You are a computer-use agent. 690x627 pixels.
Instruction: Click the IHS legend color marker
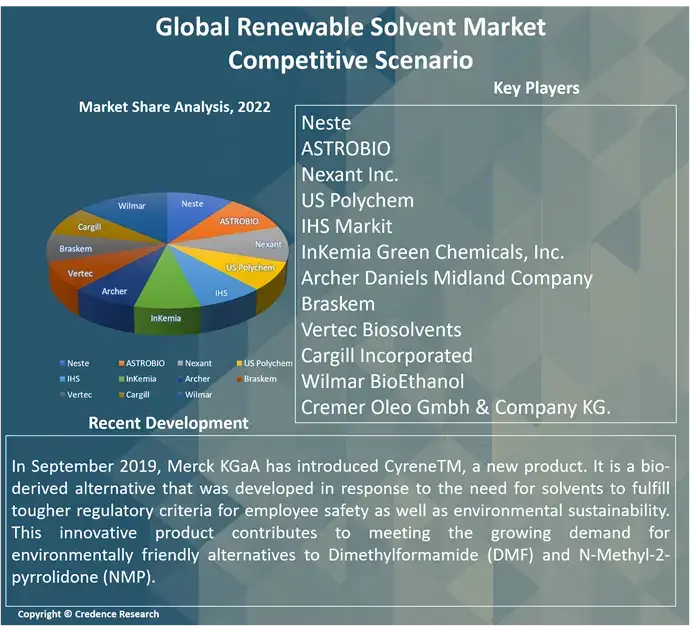click(62, 379)
